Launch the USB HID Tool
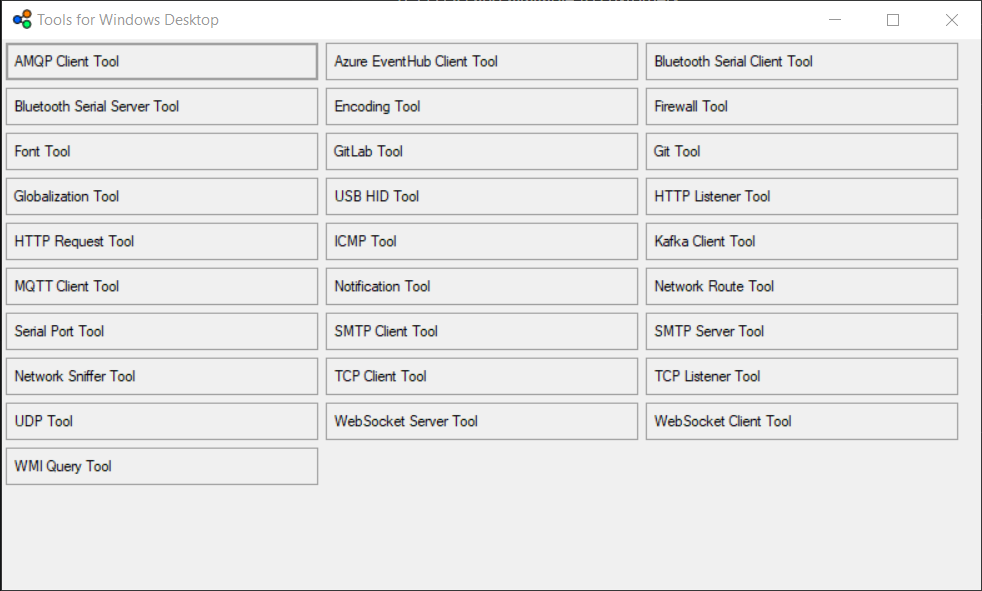 pyautogui.click(x=481, y=197)
